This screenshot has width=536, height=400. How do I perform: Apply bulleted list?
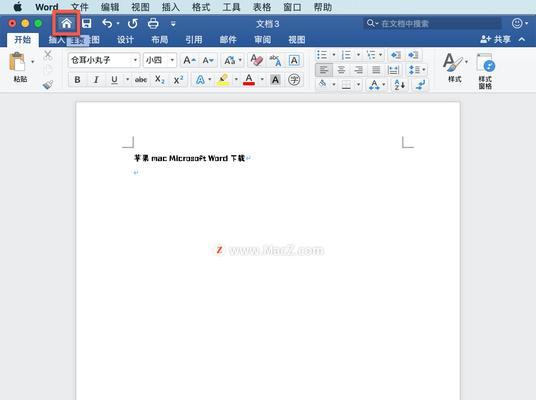pos(322,55)
